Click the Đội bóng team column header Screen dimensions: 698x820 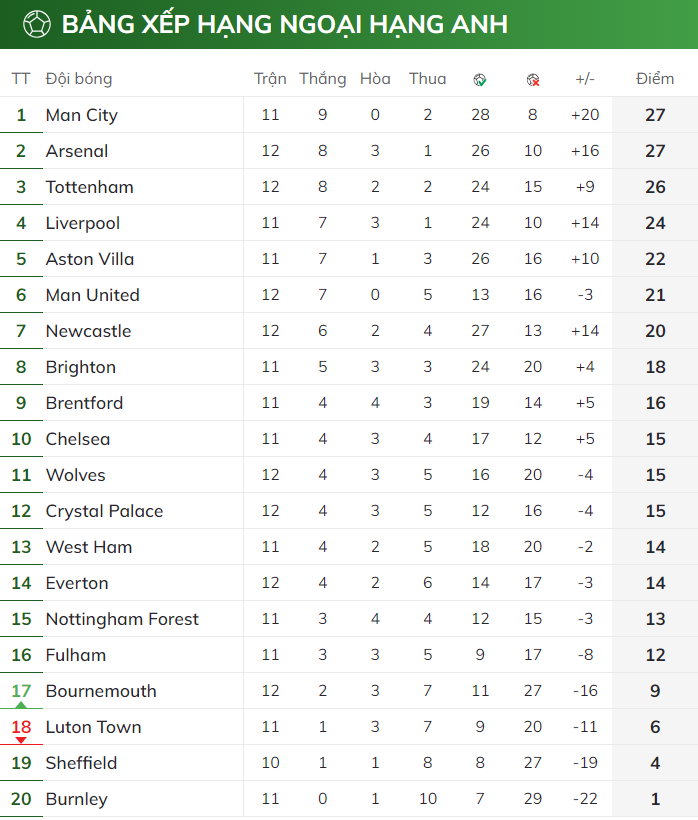[79, 79]
